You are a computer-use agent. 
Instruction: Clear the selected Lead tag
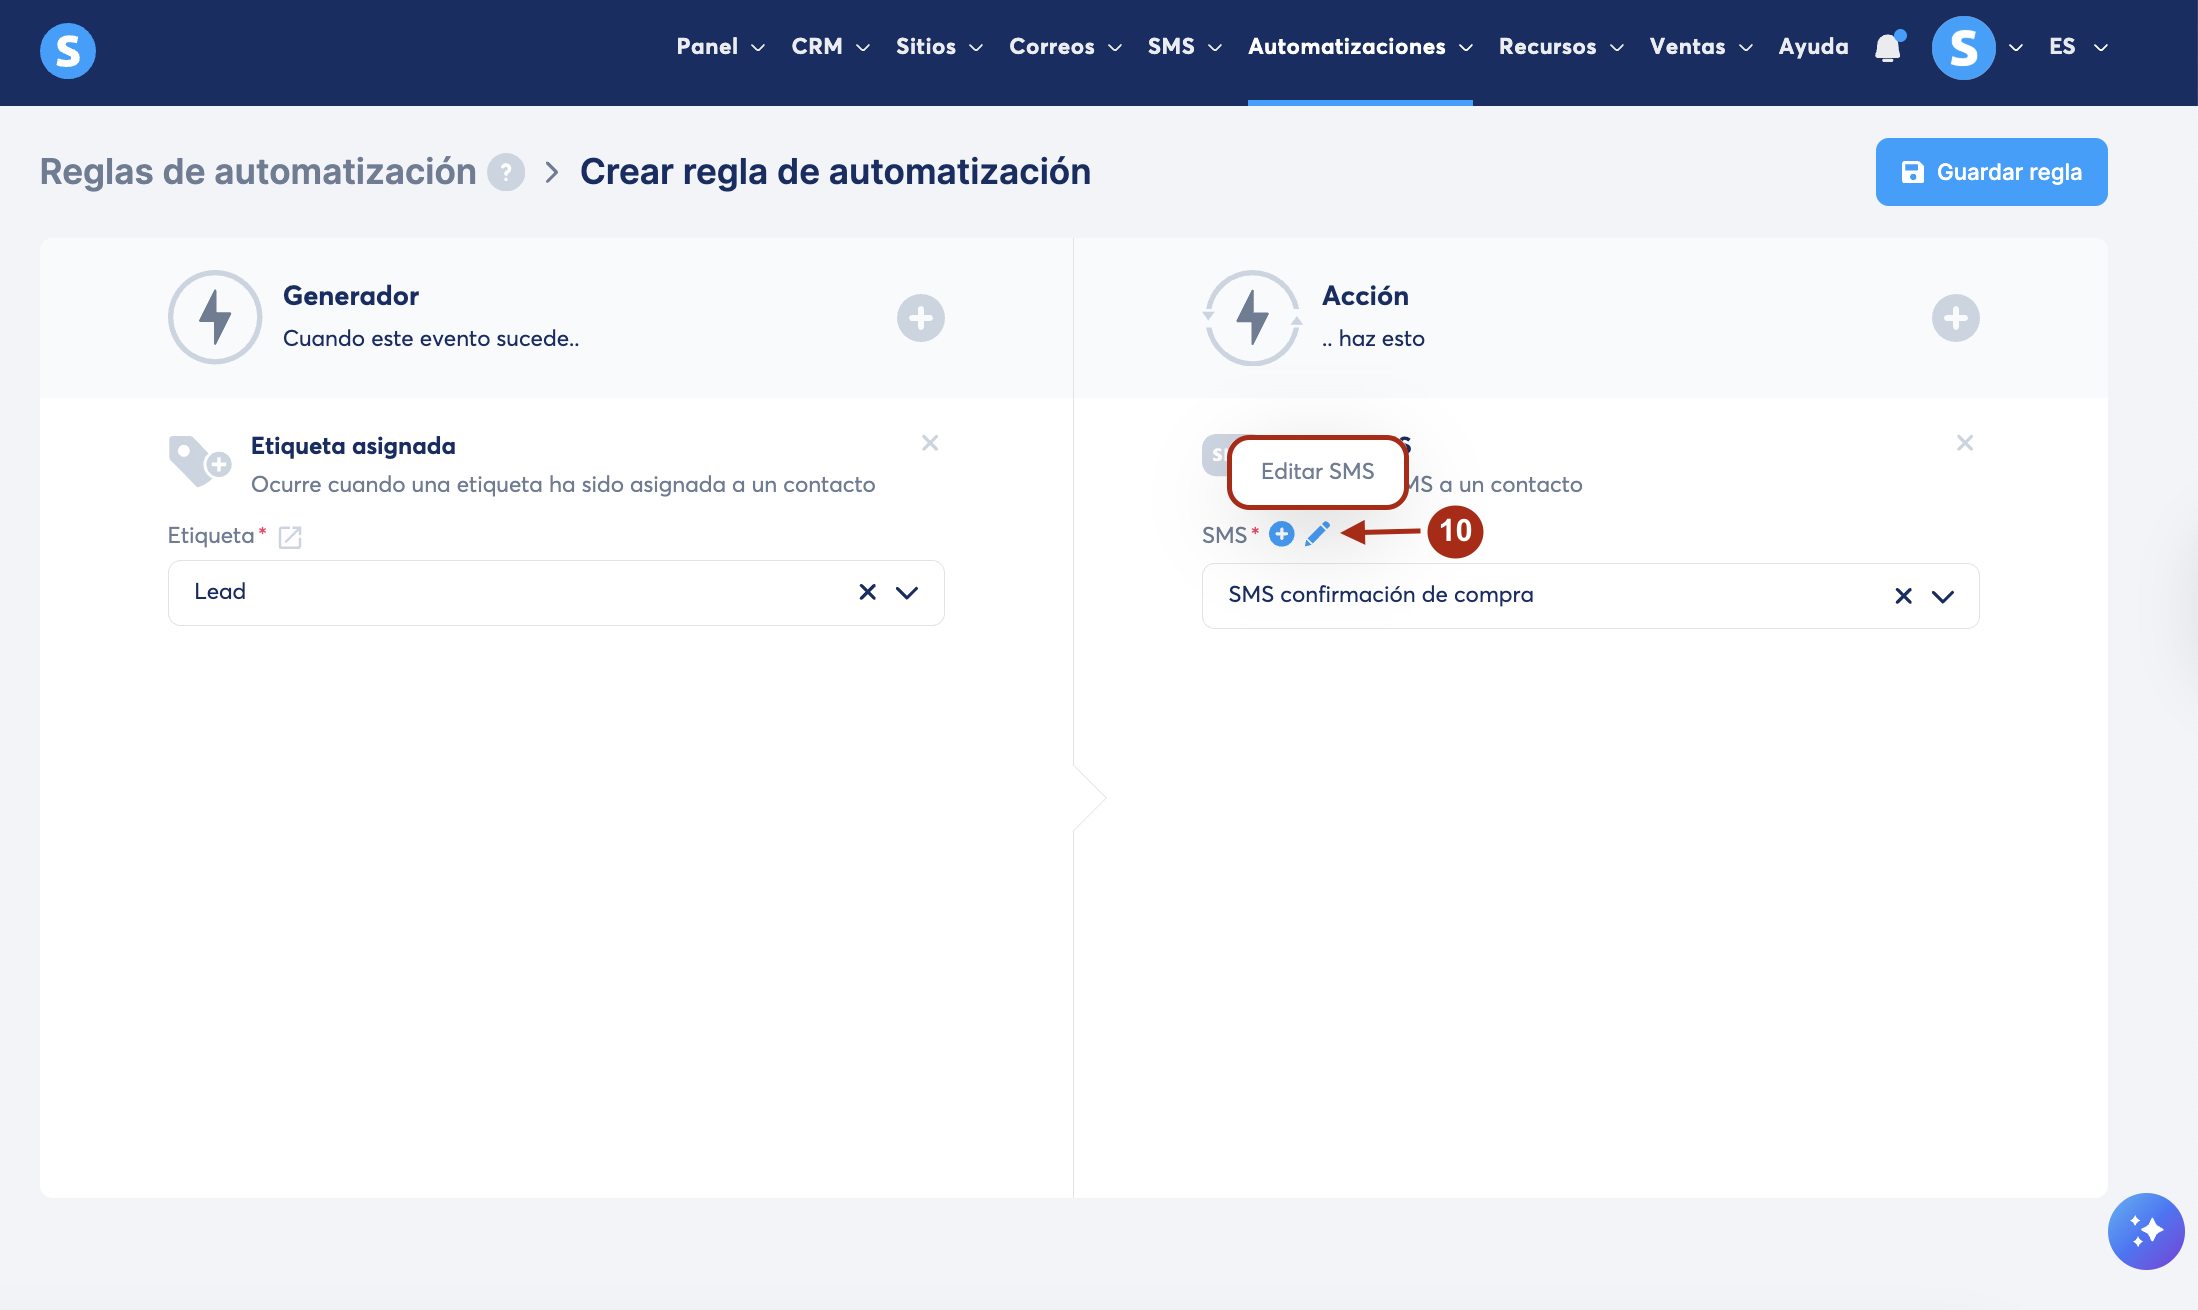click(867, 592)
